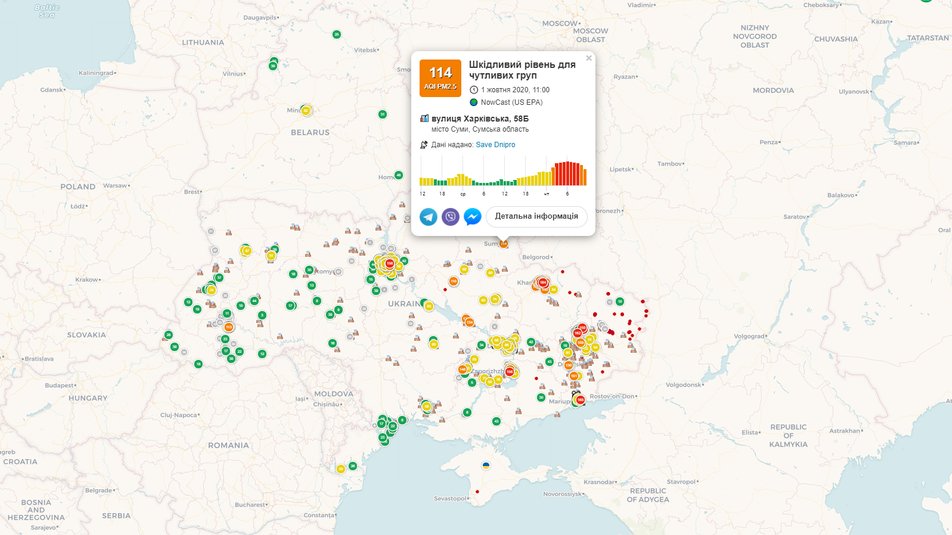Select the yellow marker near Minsk
The height and width of the screenshot is (535, 952).
[306, 110]
